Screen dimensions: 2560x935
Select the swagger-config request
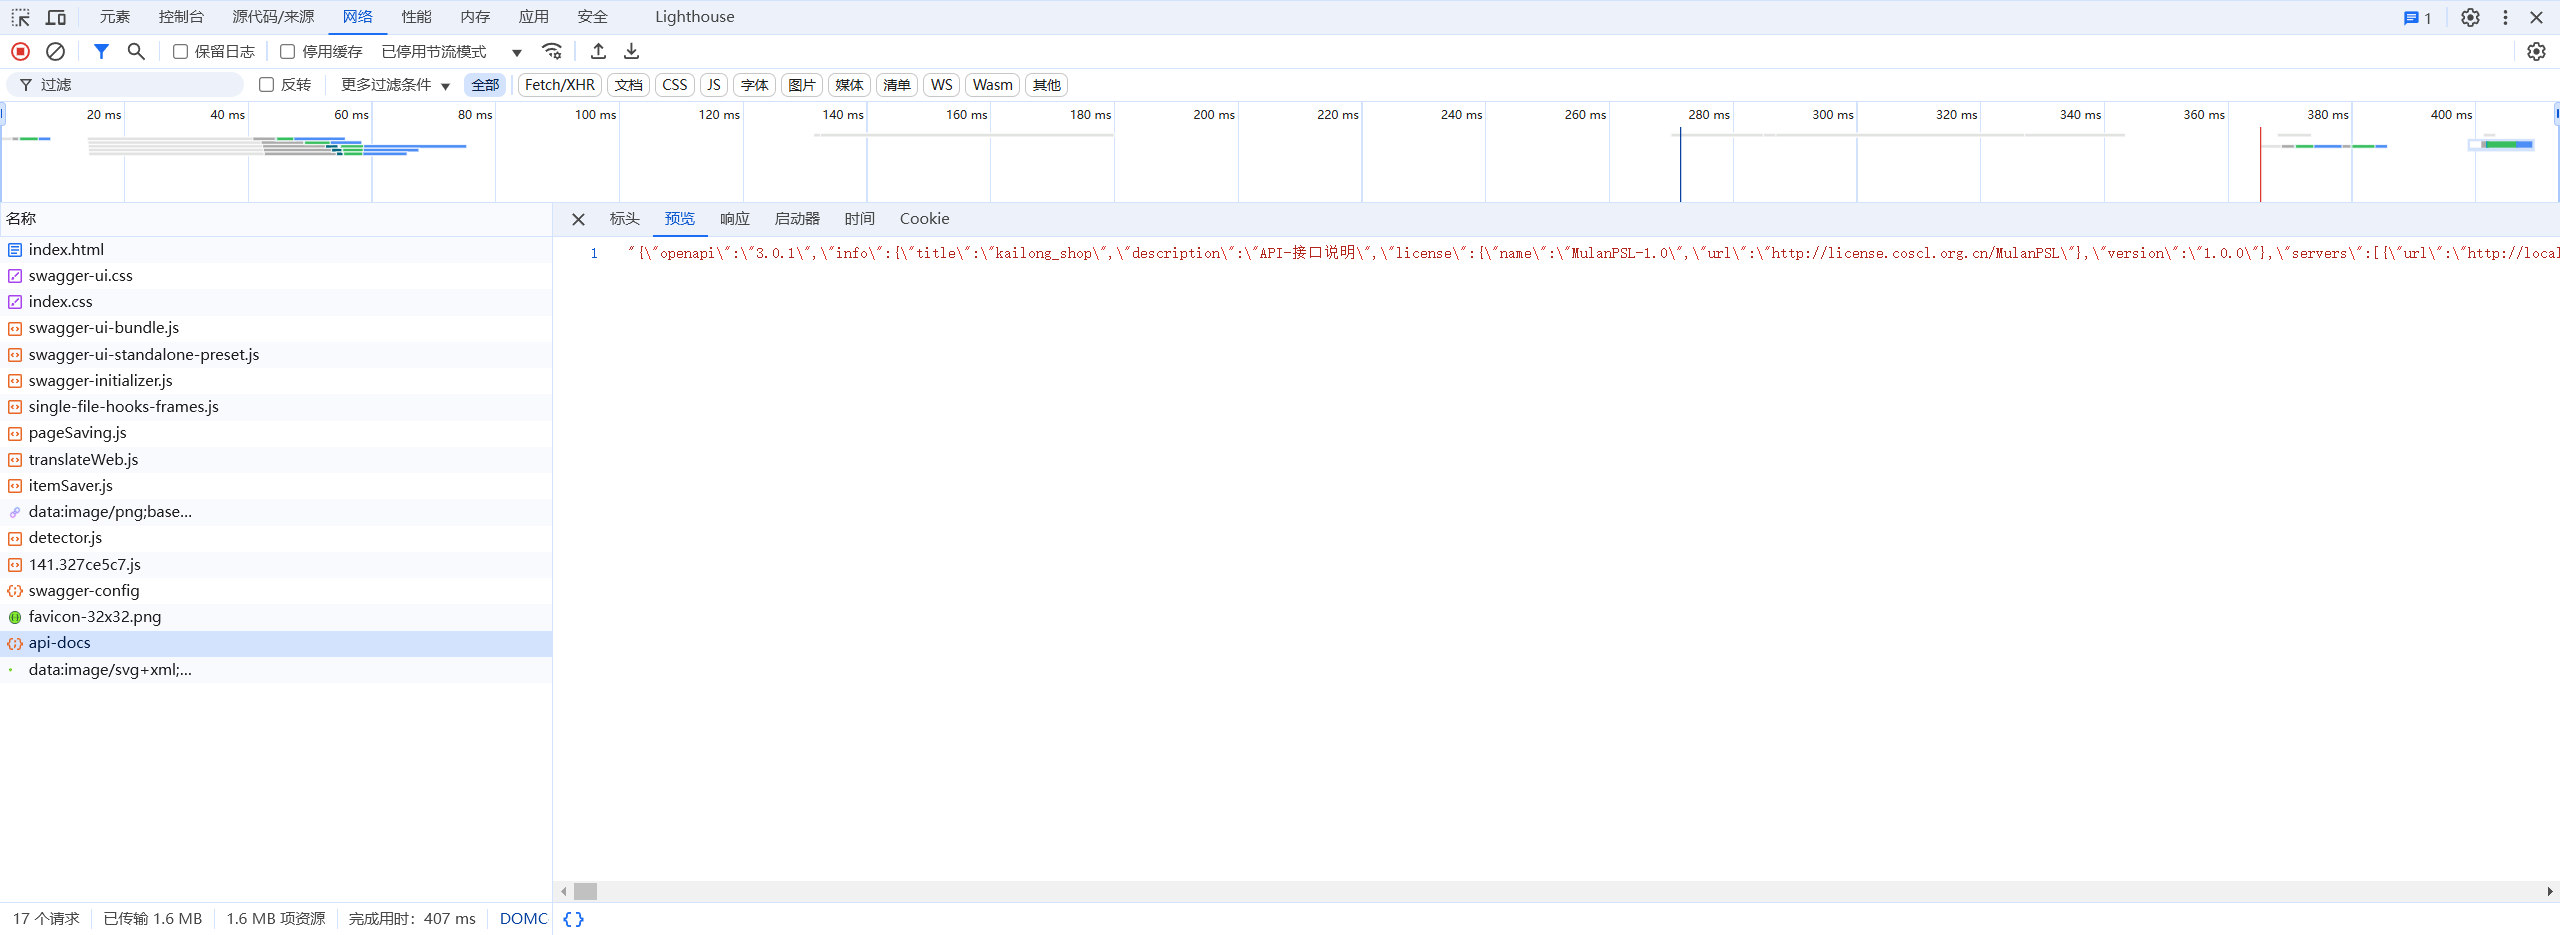pyautogui.click(x=276, y=591)
